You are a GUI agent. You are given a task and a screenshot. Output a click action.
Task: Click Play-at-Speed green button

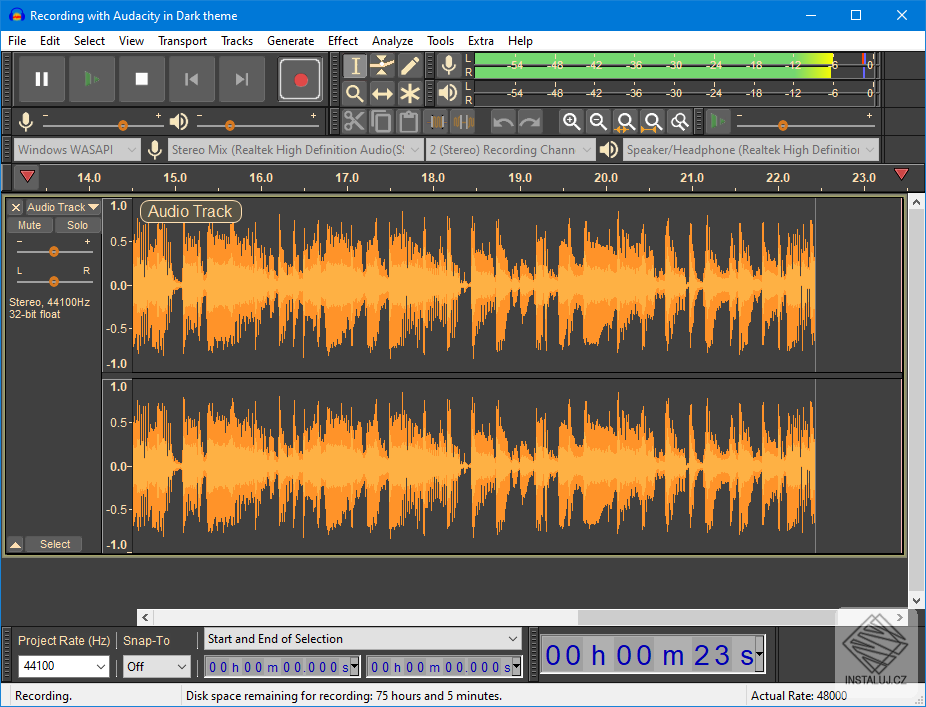point(719,122)
